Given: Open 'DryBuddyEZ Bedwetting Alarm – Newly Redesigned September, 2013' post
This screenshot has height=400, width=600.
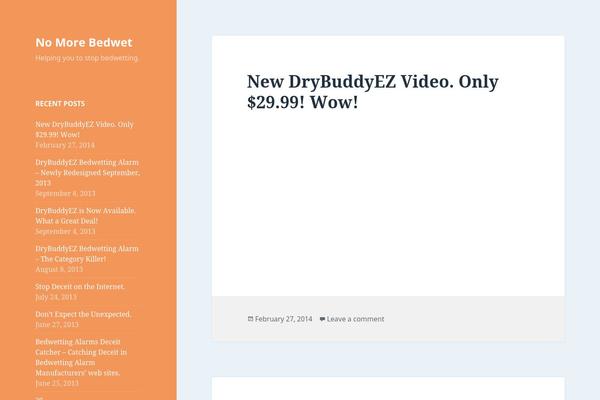Looking at the screenshot, I should tap(88, 173).
